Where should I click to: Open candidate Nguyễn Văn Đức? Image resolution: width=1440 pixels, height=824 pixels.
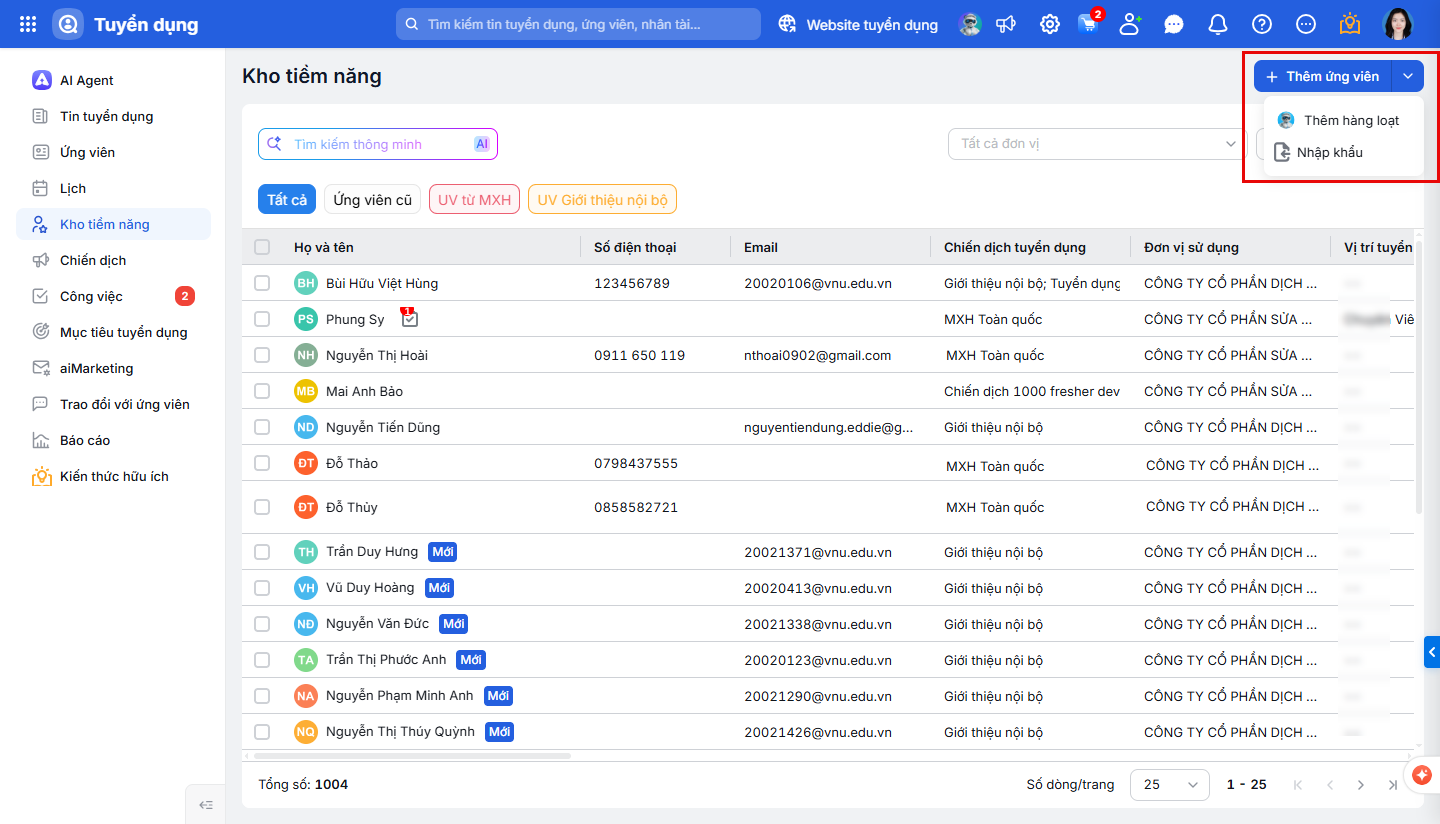point(377,624)
